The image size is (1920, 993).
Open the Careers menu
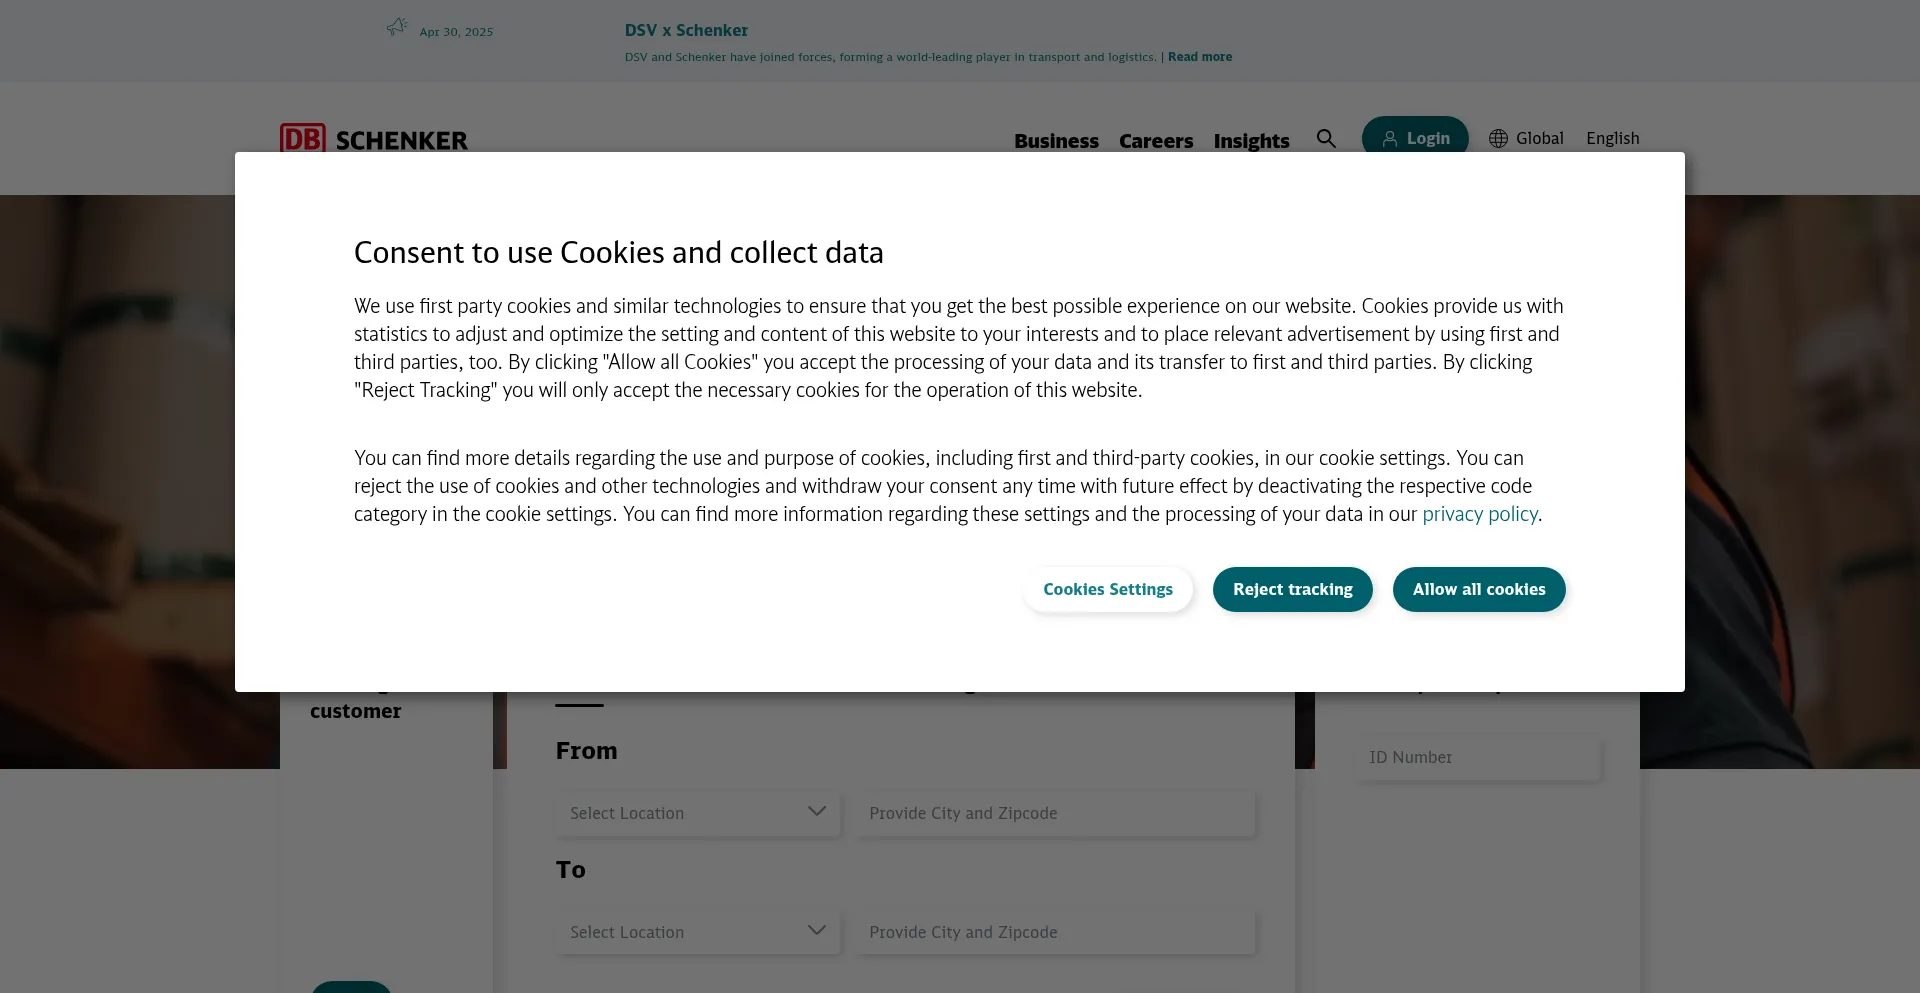point(1156,141)
